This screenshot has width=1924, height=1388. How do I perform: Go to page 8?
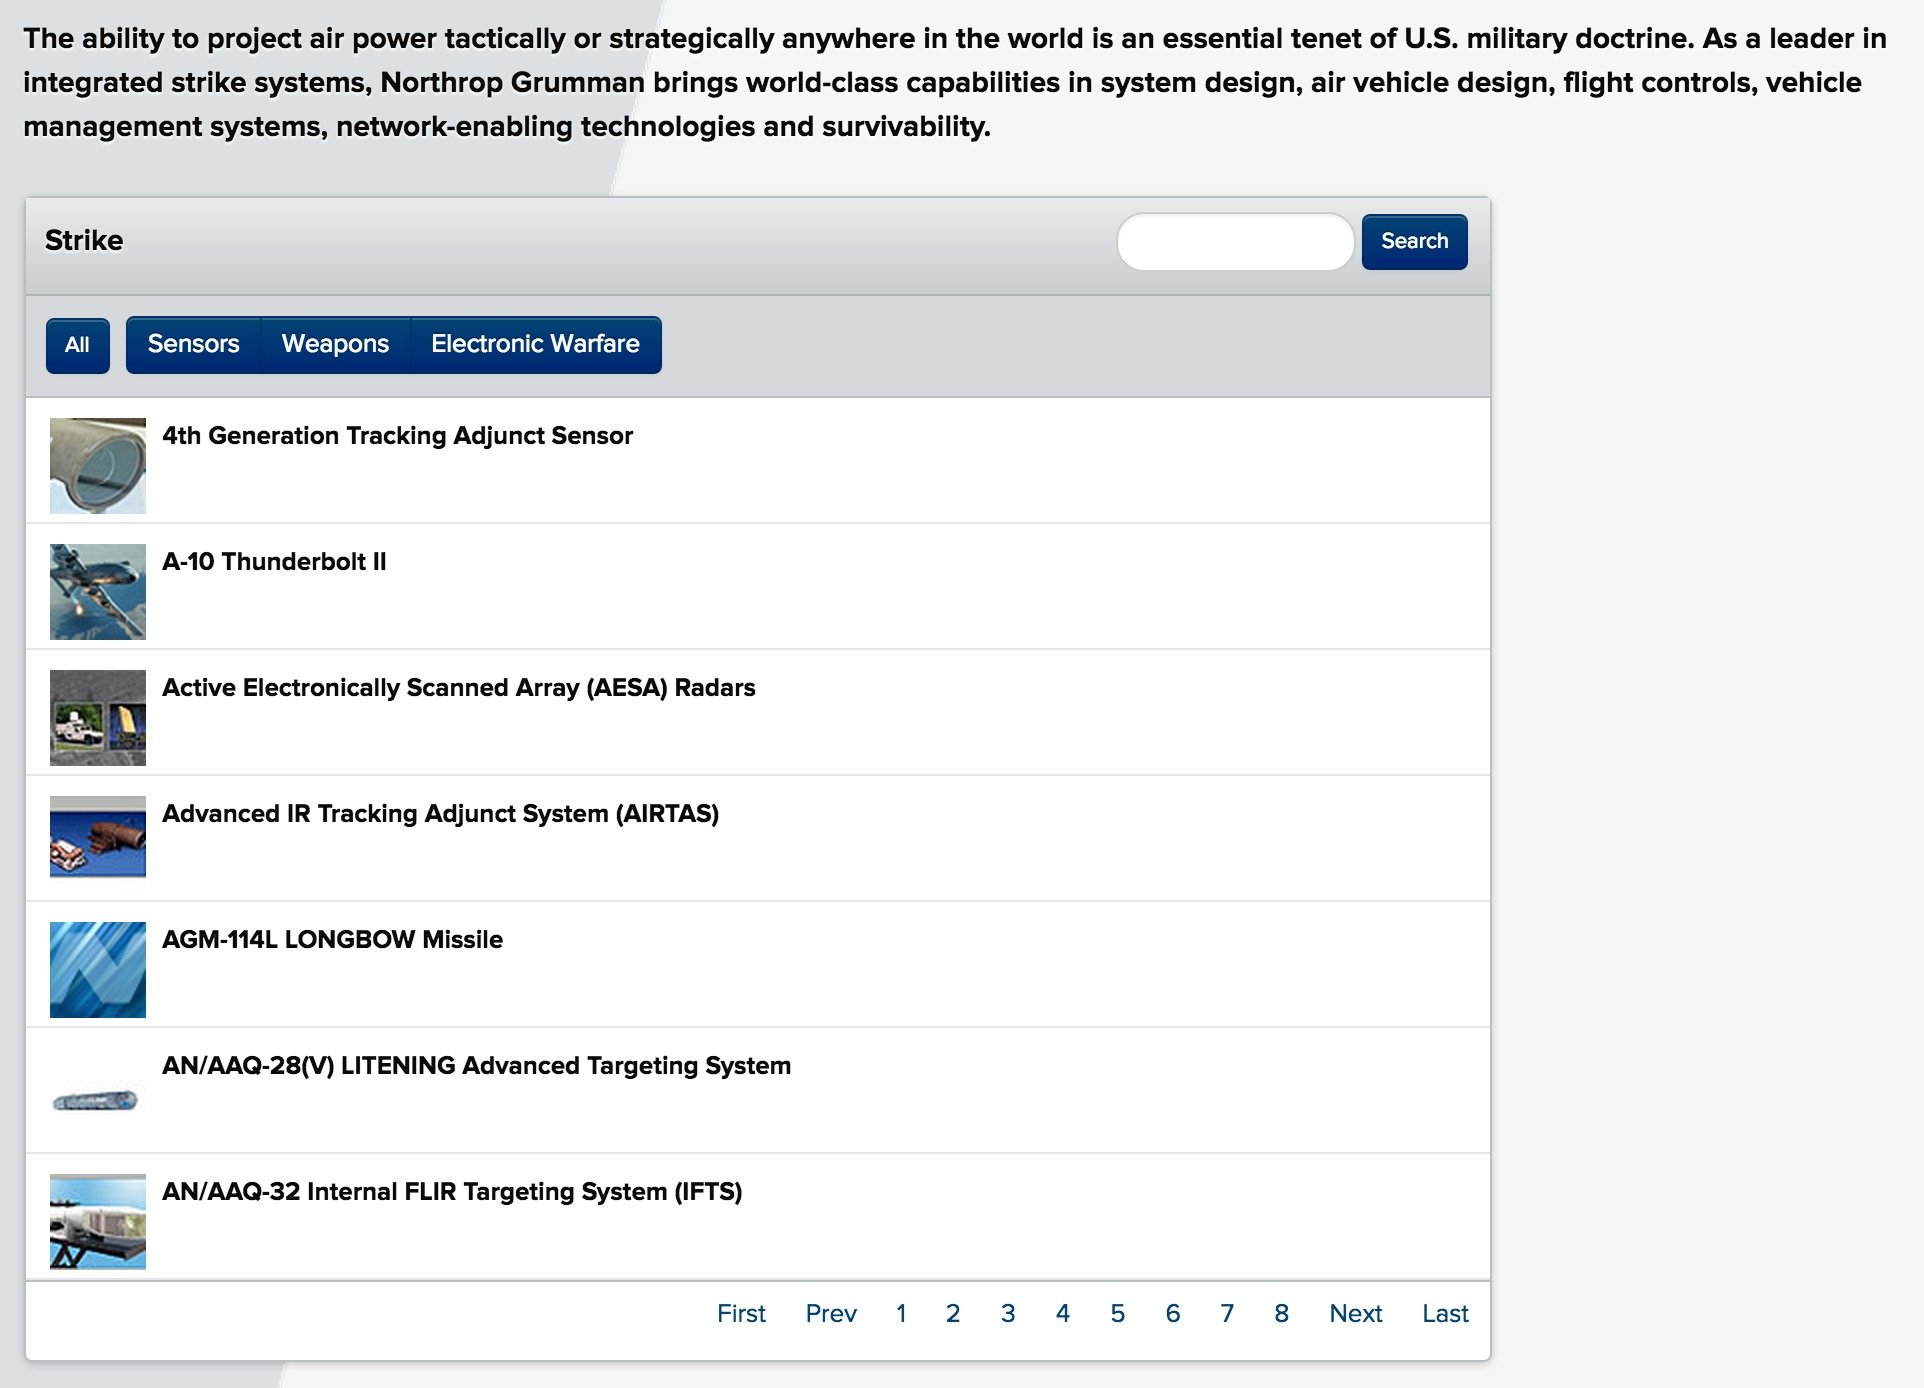(1282, 1314)
